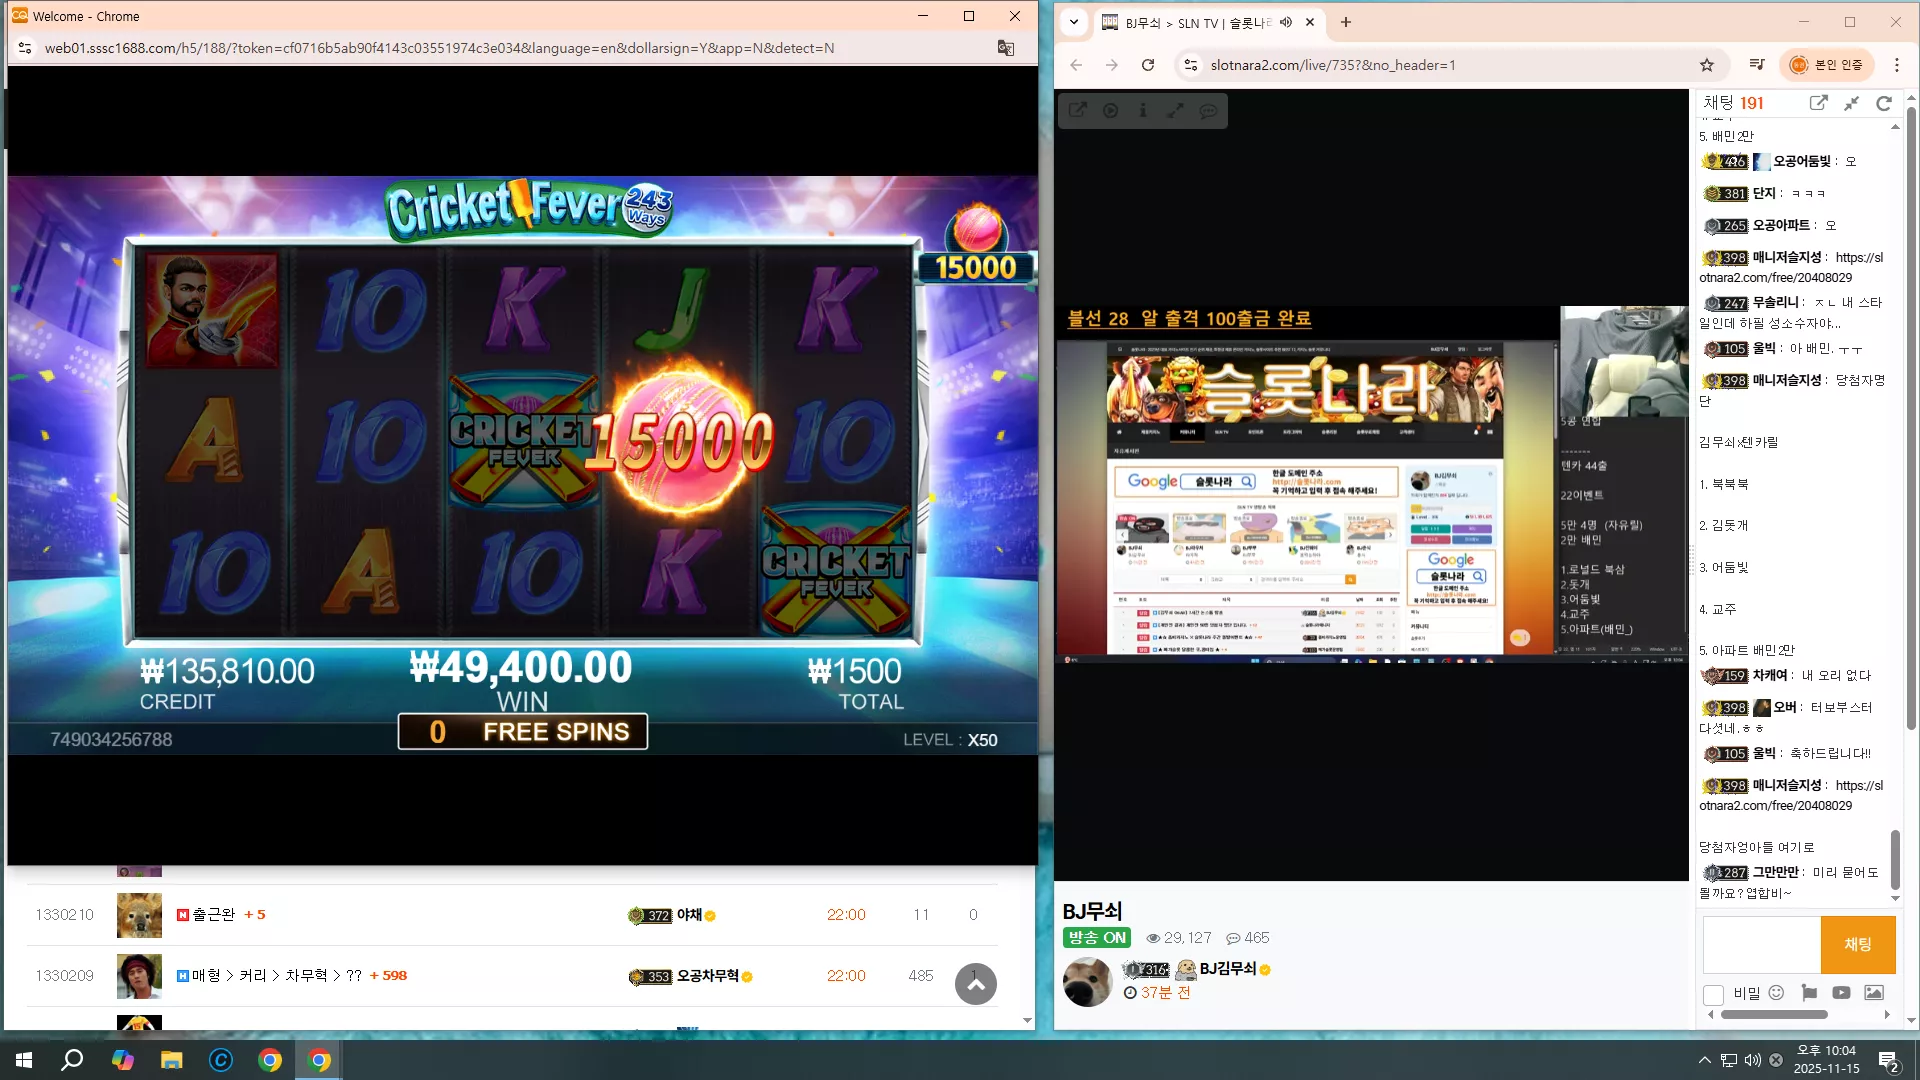This screenshot has width=1920, height=1080.
Task: Show hidden system tray icons
Action: (1704, 1060)
